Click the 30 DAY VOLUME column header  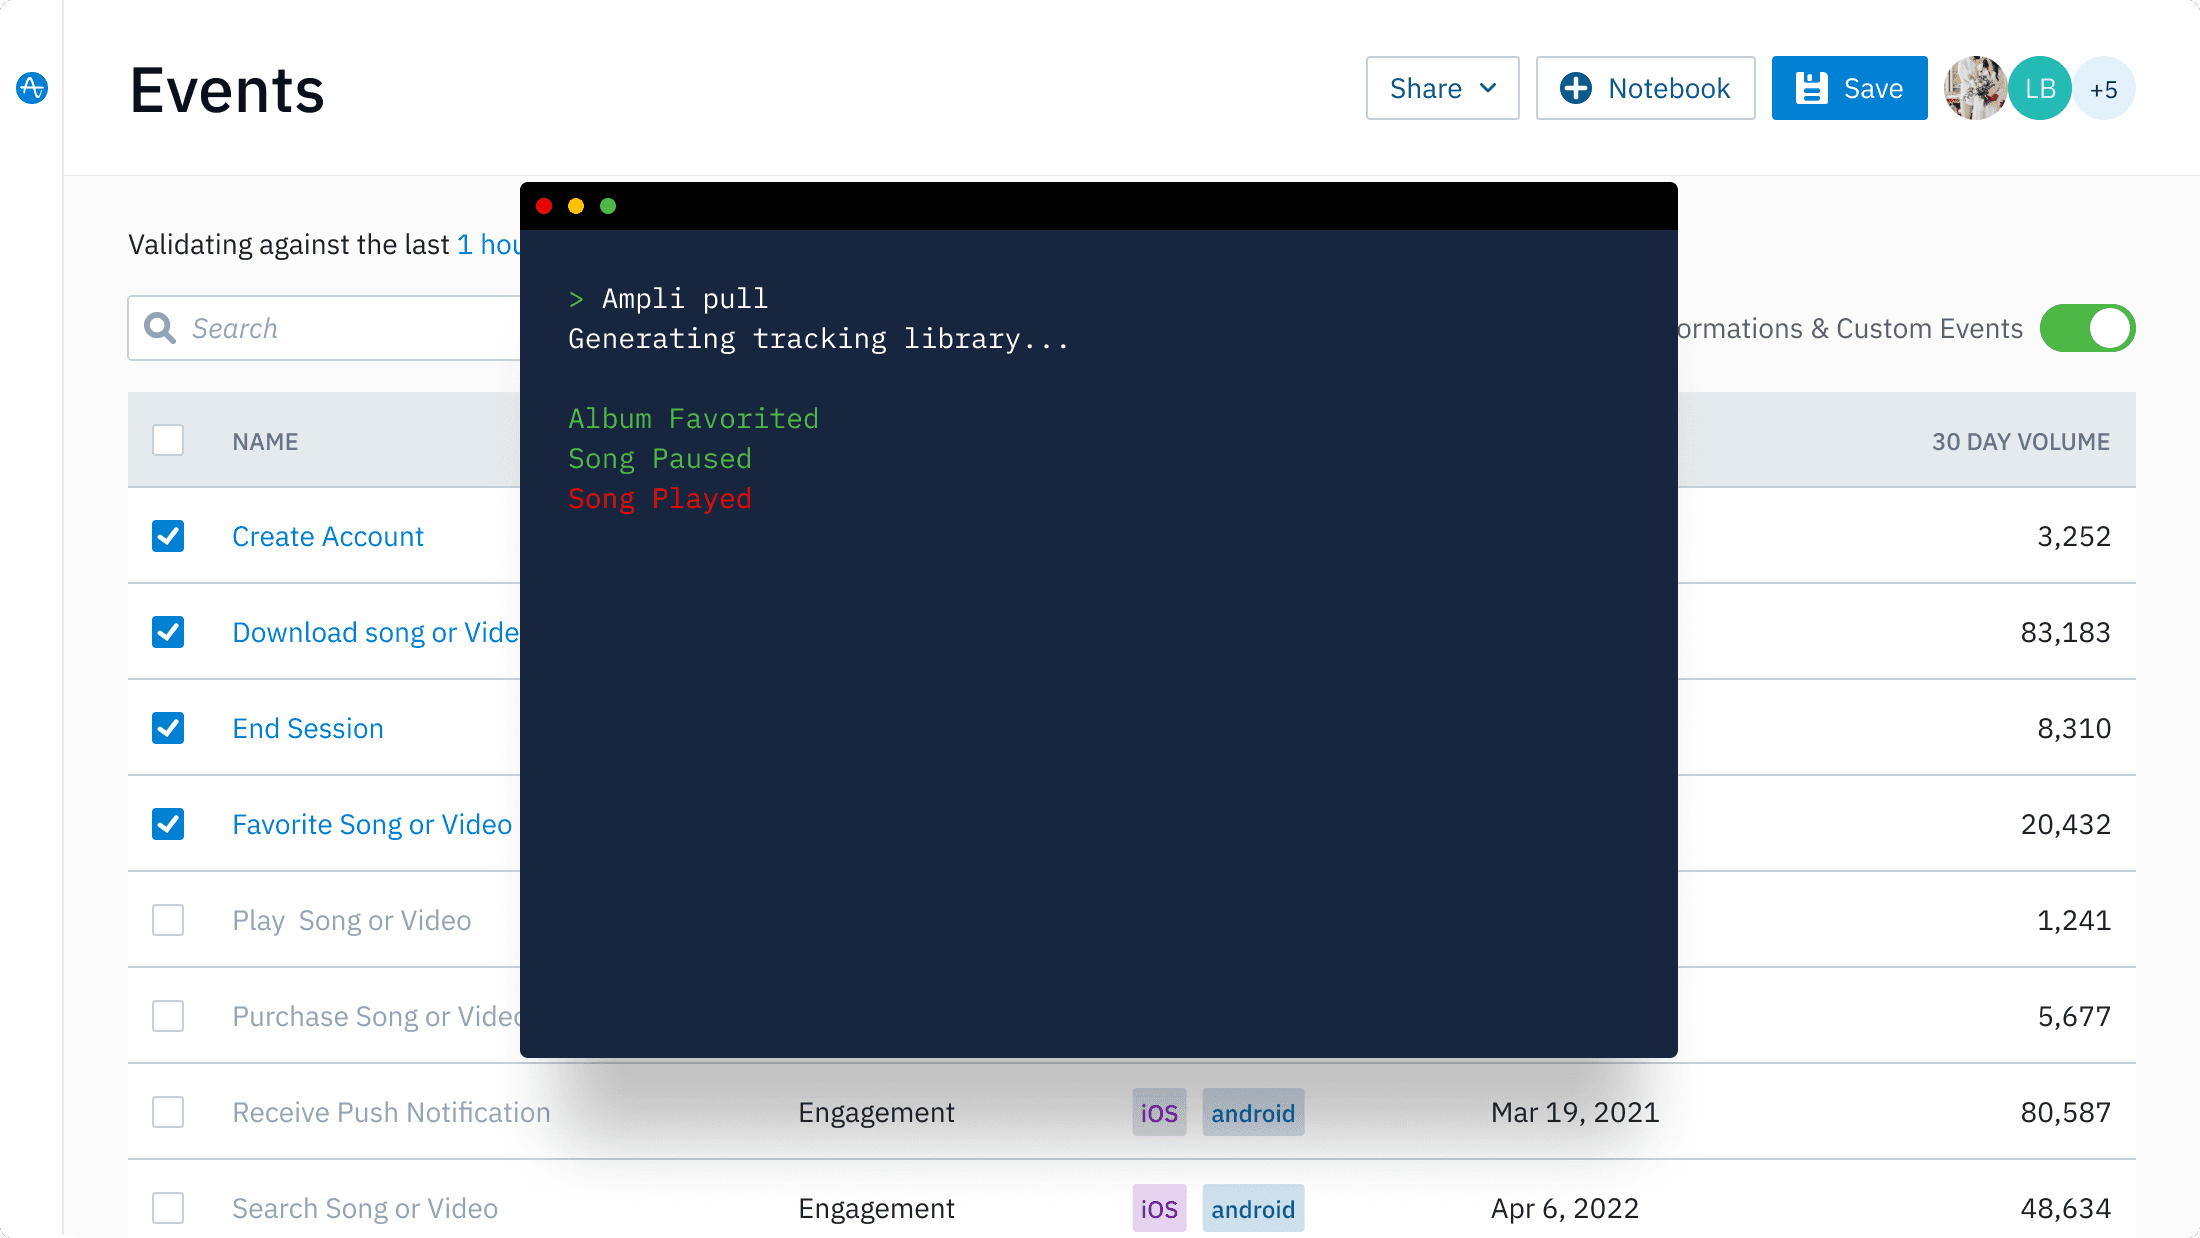click(x=2021, y=440)
